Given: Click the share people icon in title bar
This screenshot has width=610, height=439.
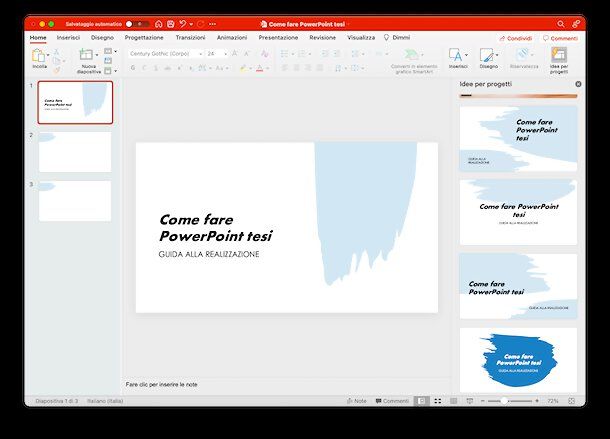Looking at the screenshot, I should [x=576, y=24].
